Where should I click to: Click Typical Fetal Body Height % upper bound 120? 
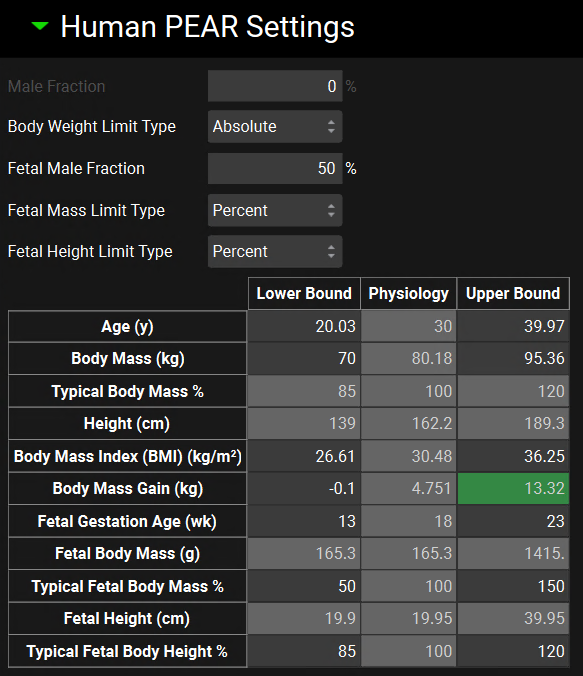click(513, 651)
